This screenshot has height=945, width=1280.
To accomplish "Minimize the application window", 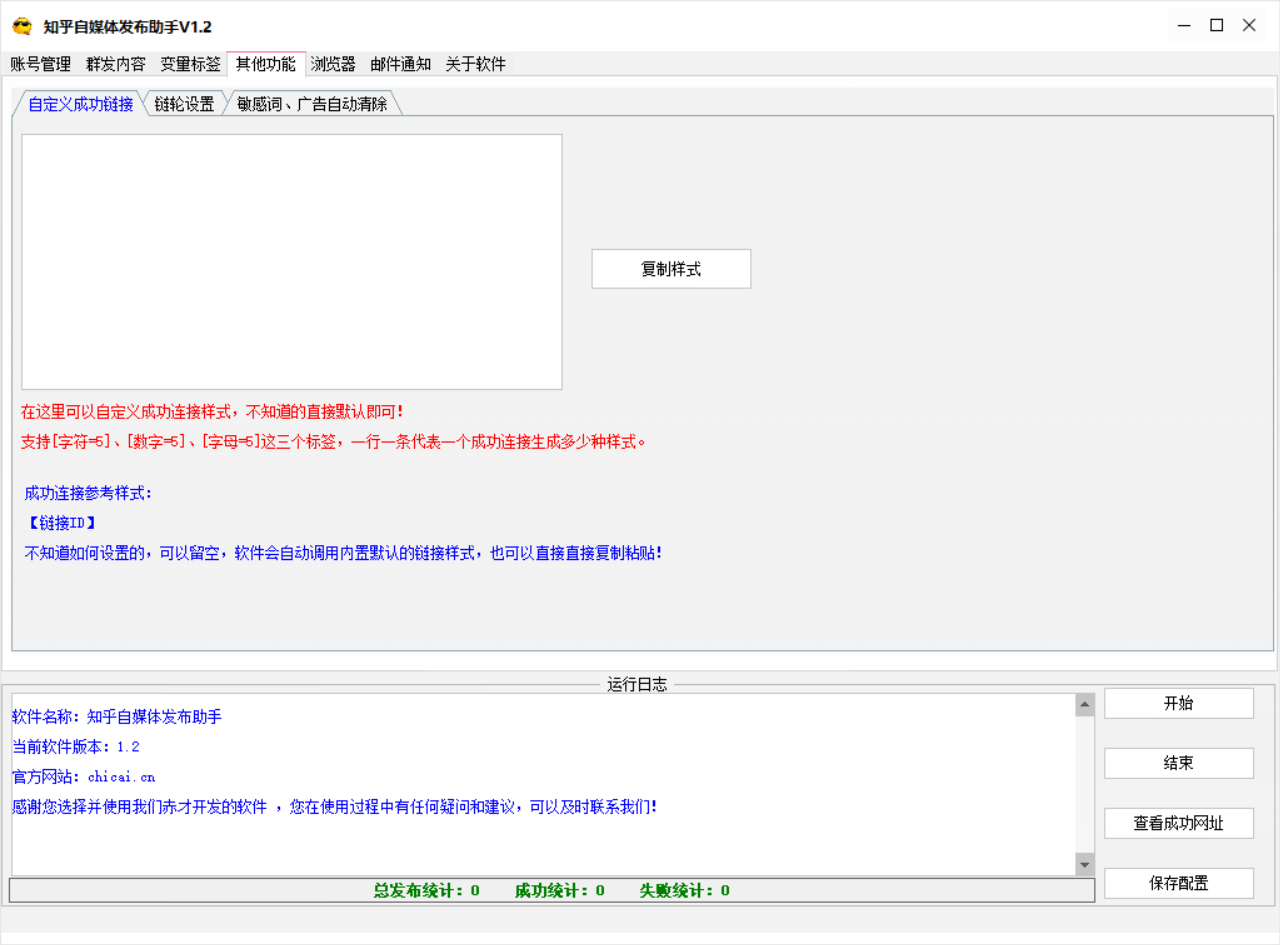I will coord(1184,26).
